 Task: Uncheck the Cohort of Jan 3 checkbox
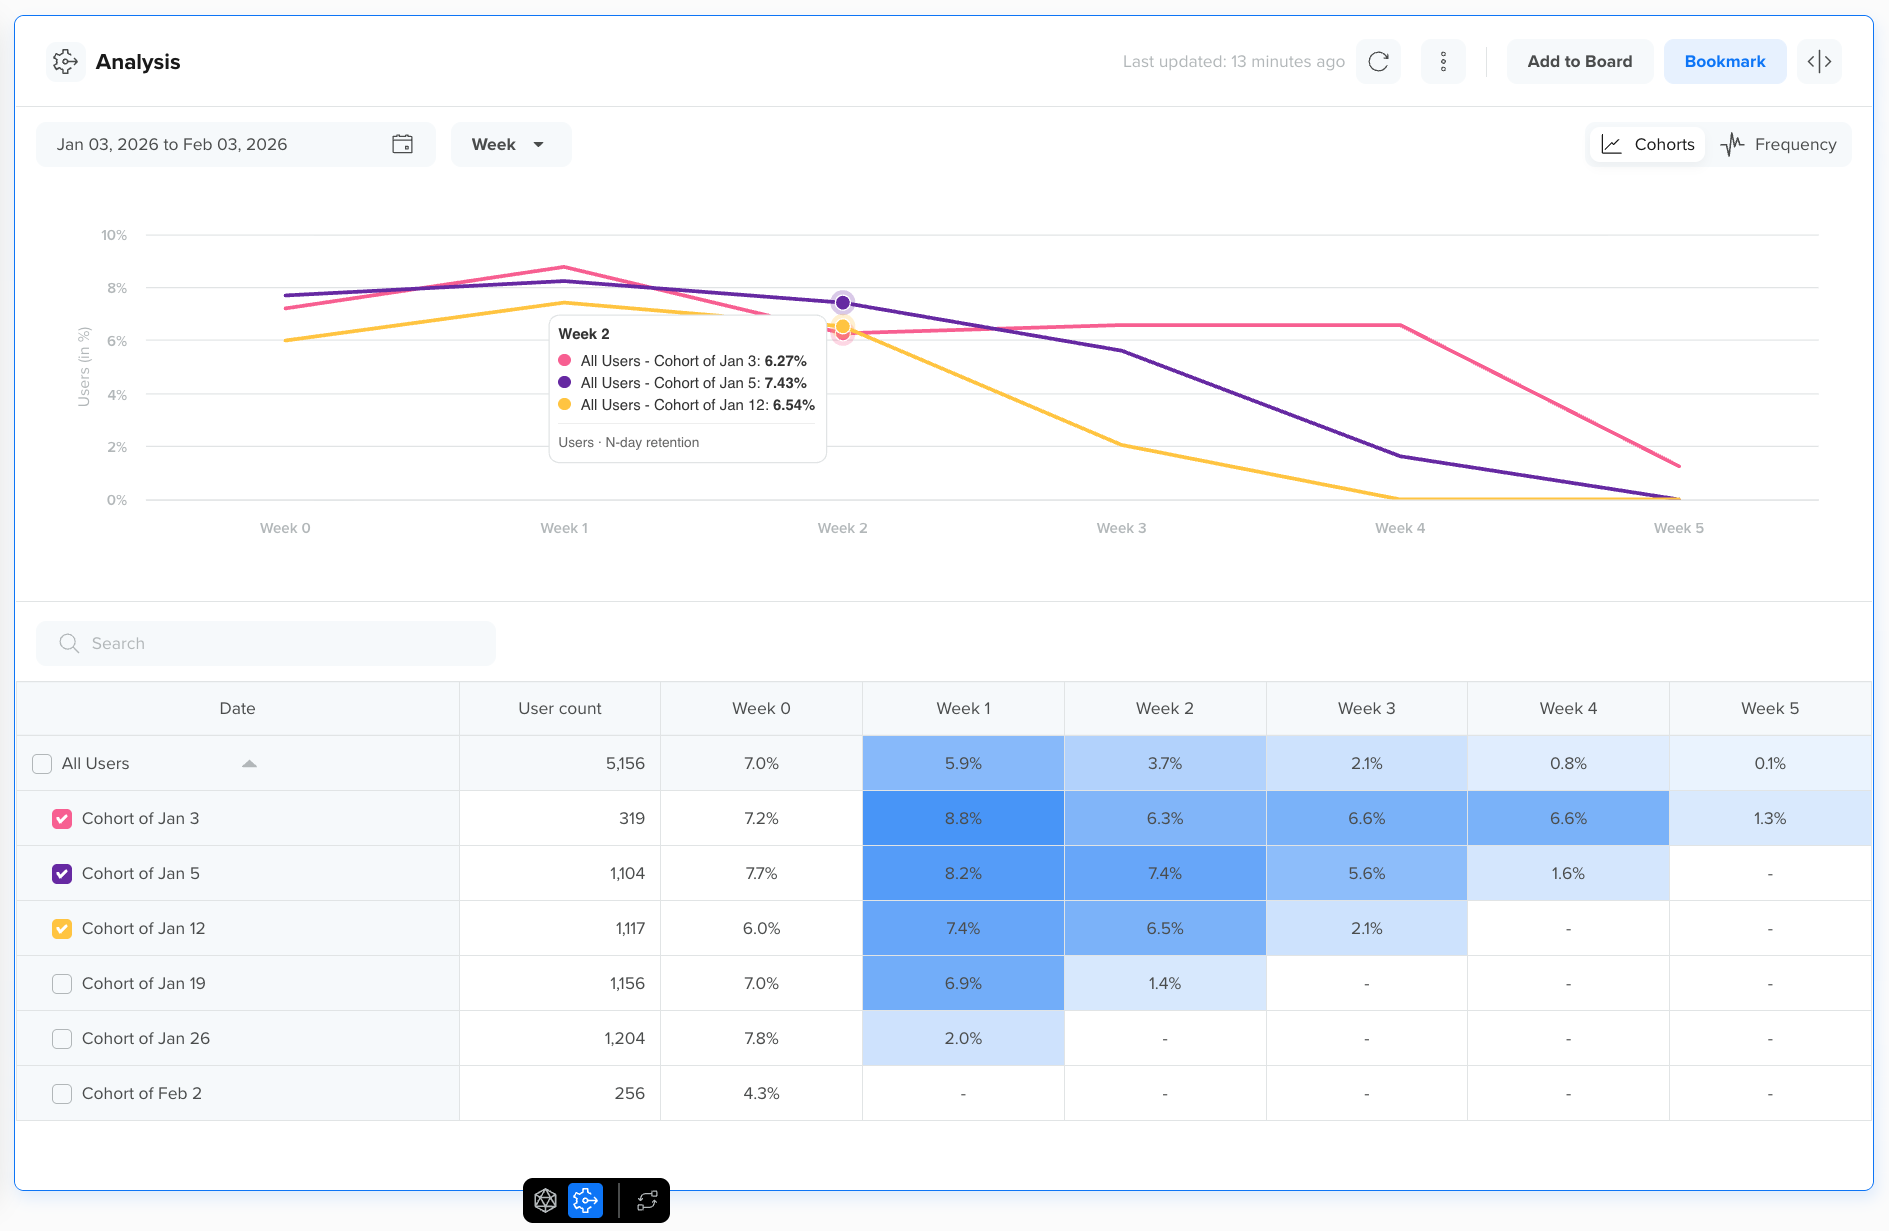pos(62,819)
